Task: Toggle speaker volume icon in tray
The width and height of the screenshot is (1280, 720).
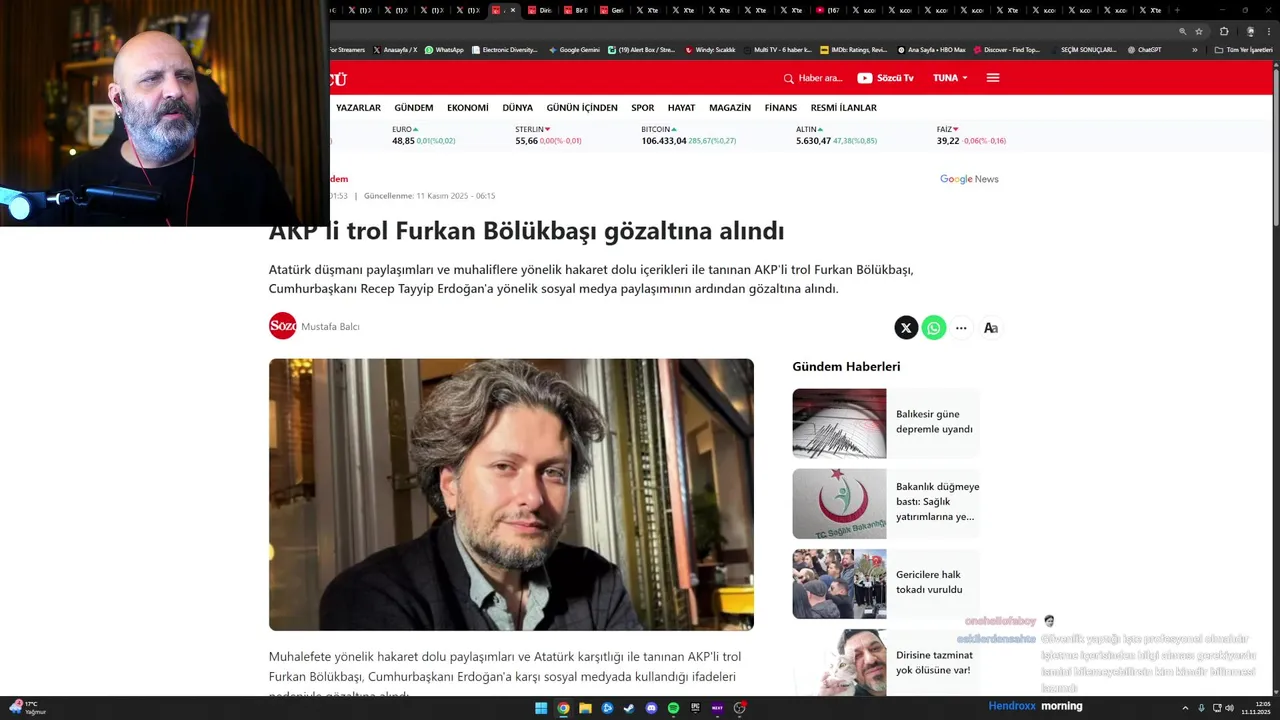Action: click(1229, 708)
